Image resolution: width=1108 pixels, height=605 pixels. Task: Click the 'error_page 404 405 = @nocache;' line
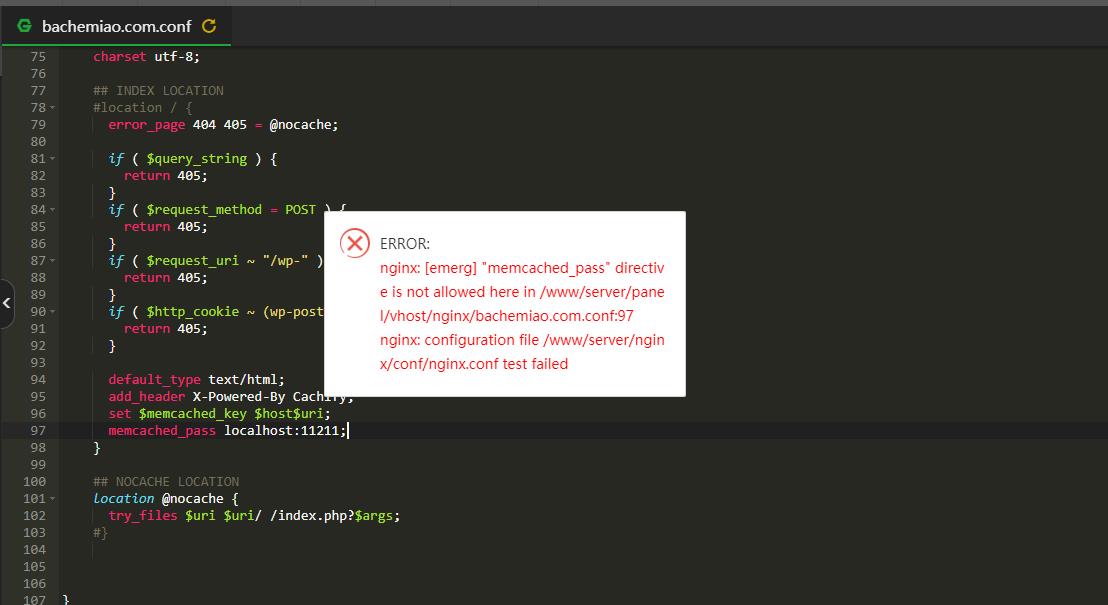pyautogui.click(x=223, y=124)
